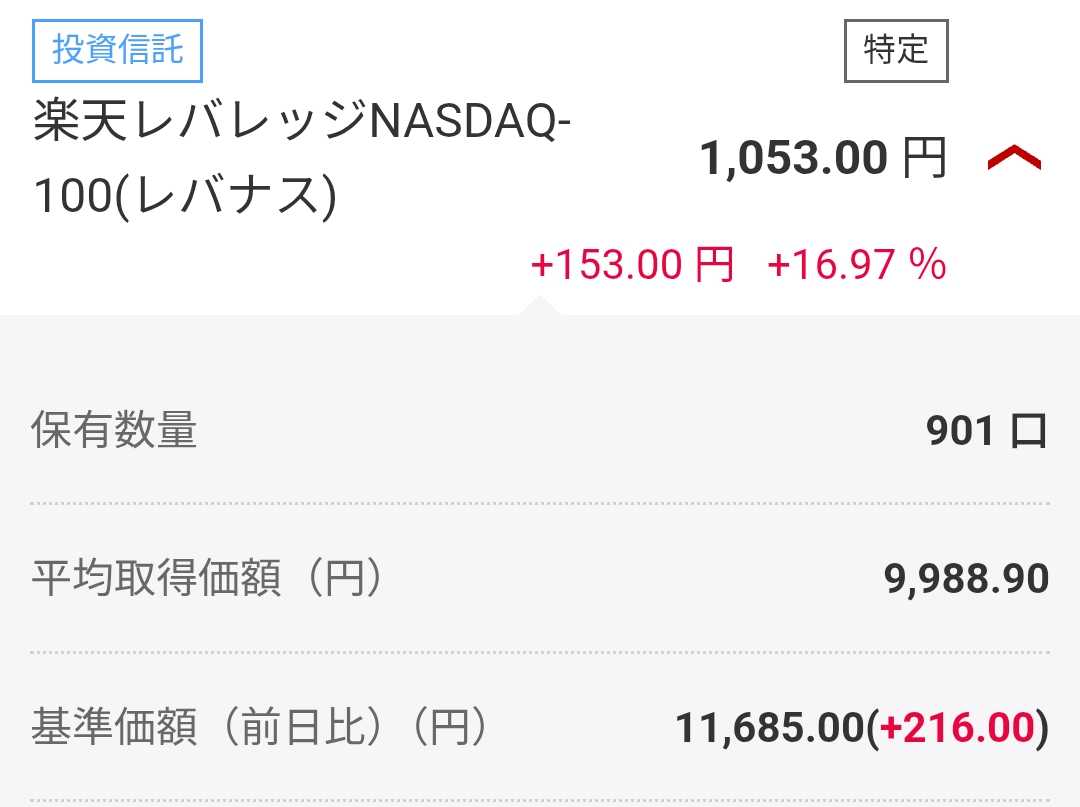
Task: Select the 基準価額（前日比）（円） label
Action: [260, 728]
